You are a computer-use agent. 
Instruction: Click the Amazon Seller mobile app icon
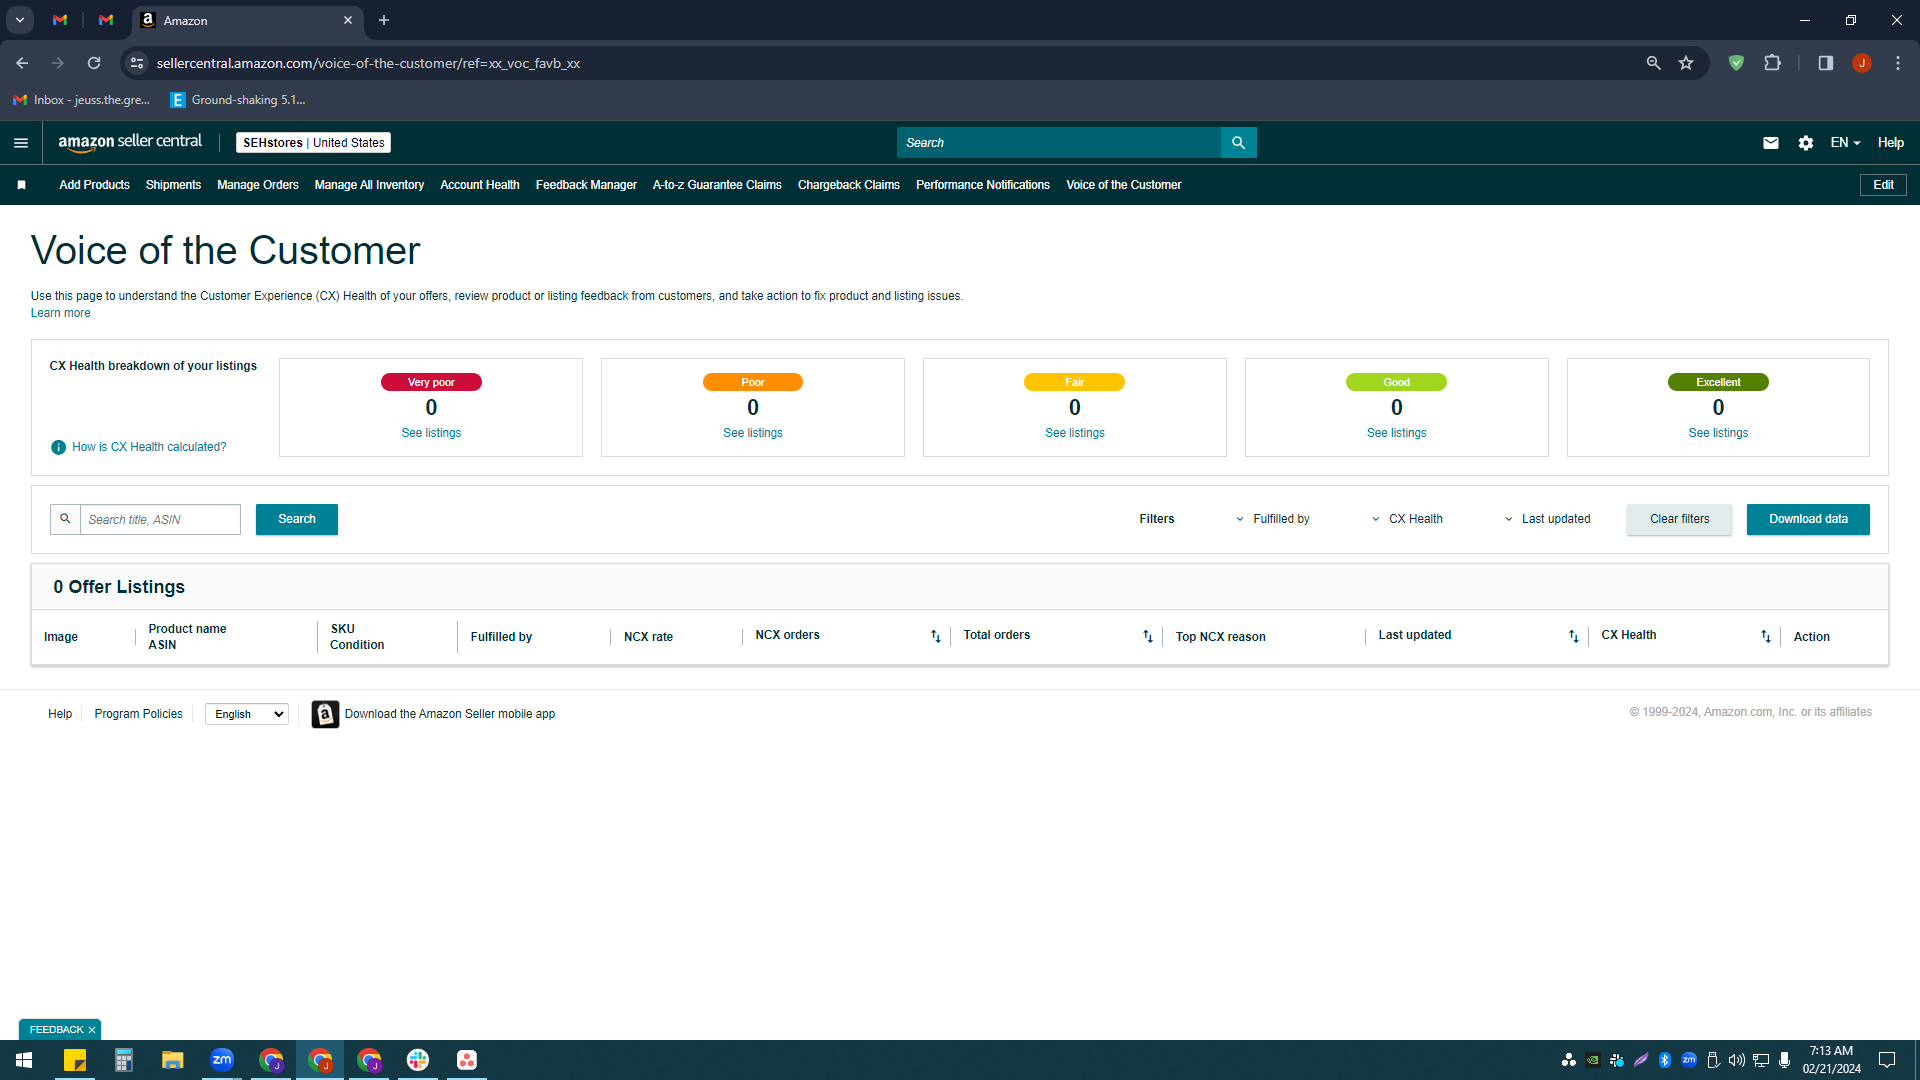(x=325, y=714)
